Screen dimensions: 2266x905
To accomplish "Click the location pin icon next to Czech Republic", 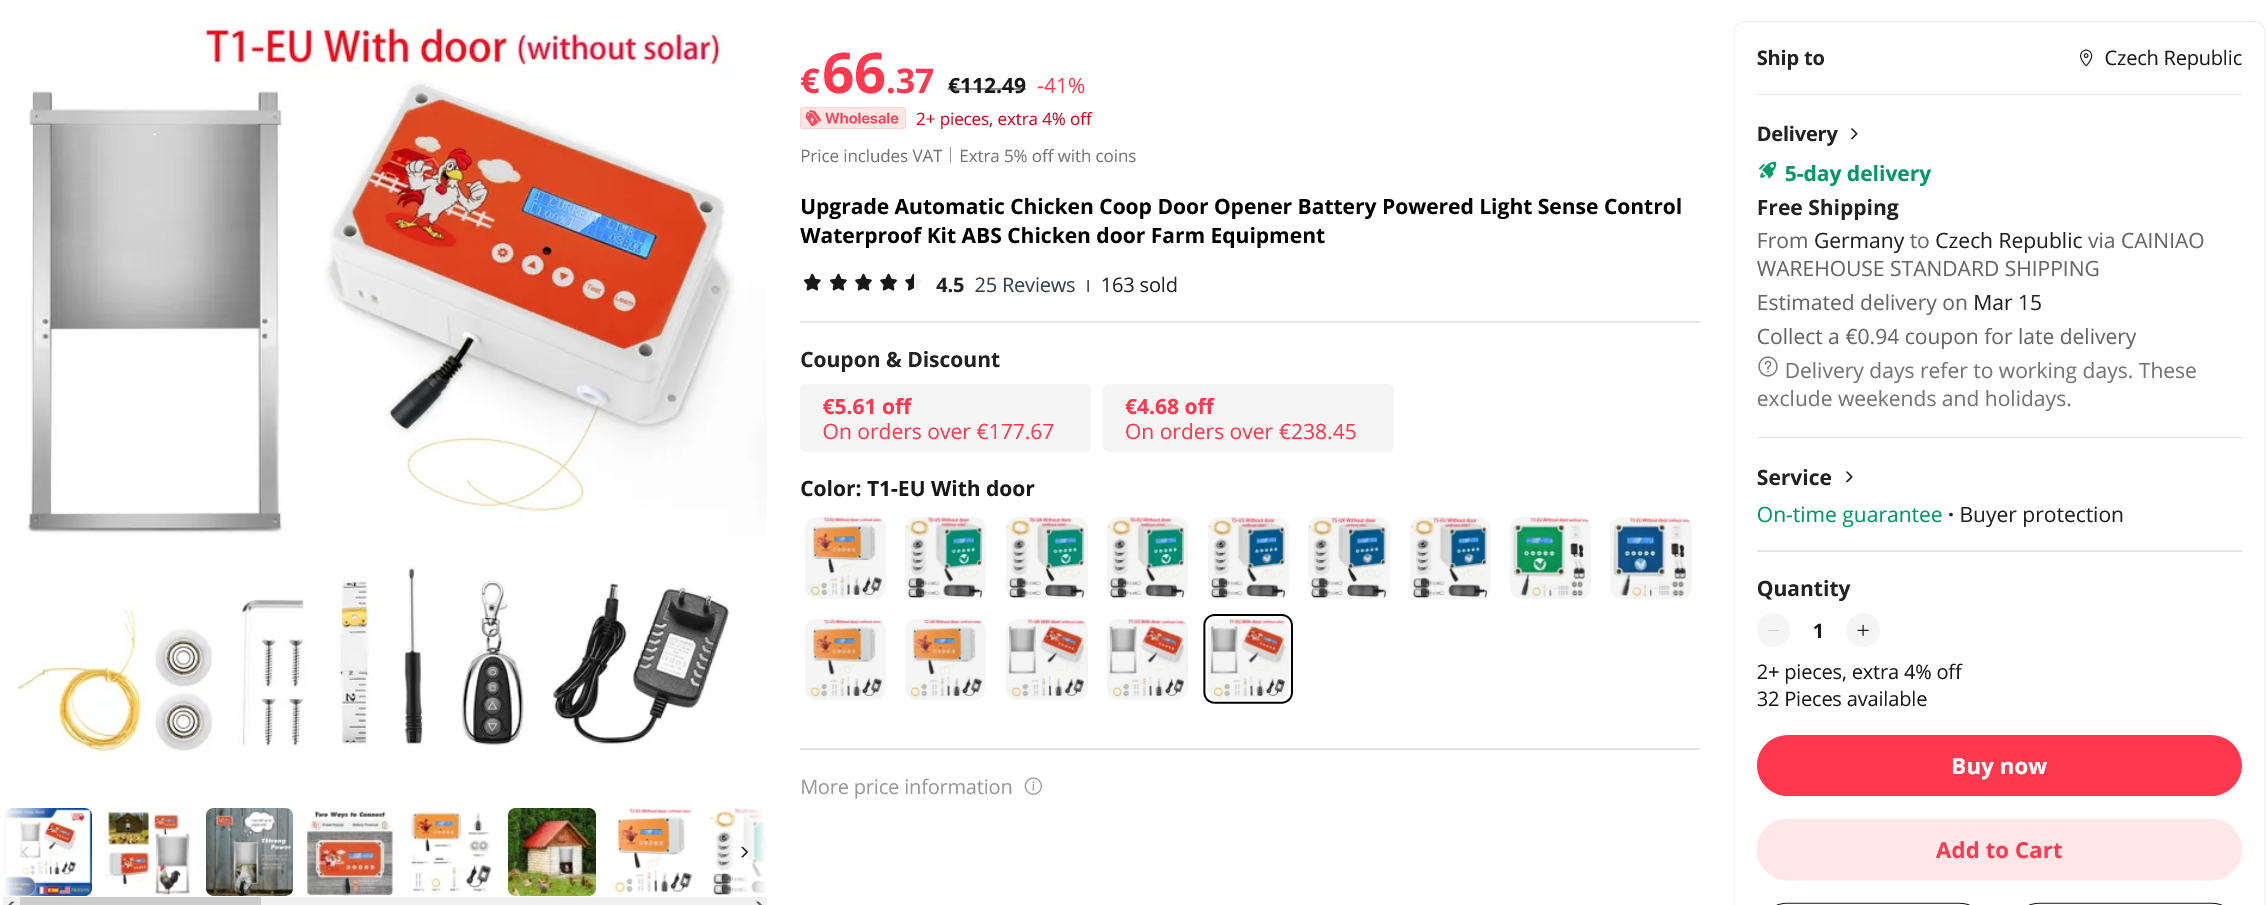I will click(2086, 58).
